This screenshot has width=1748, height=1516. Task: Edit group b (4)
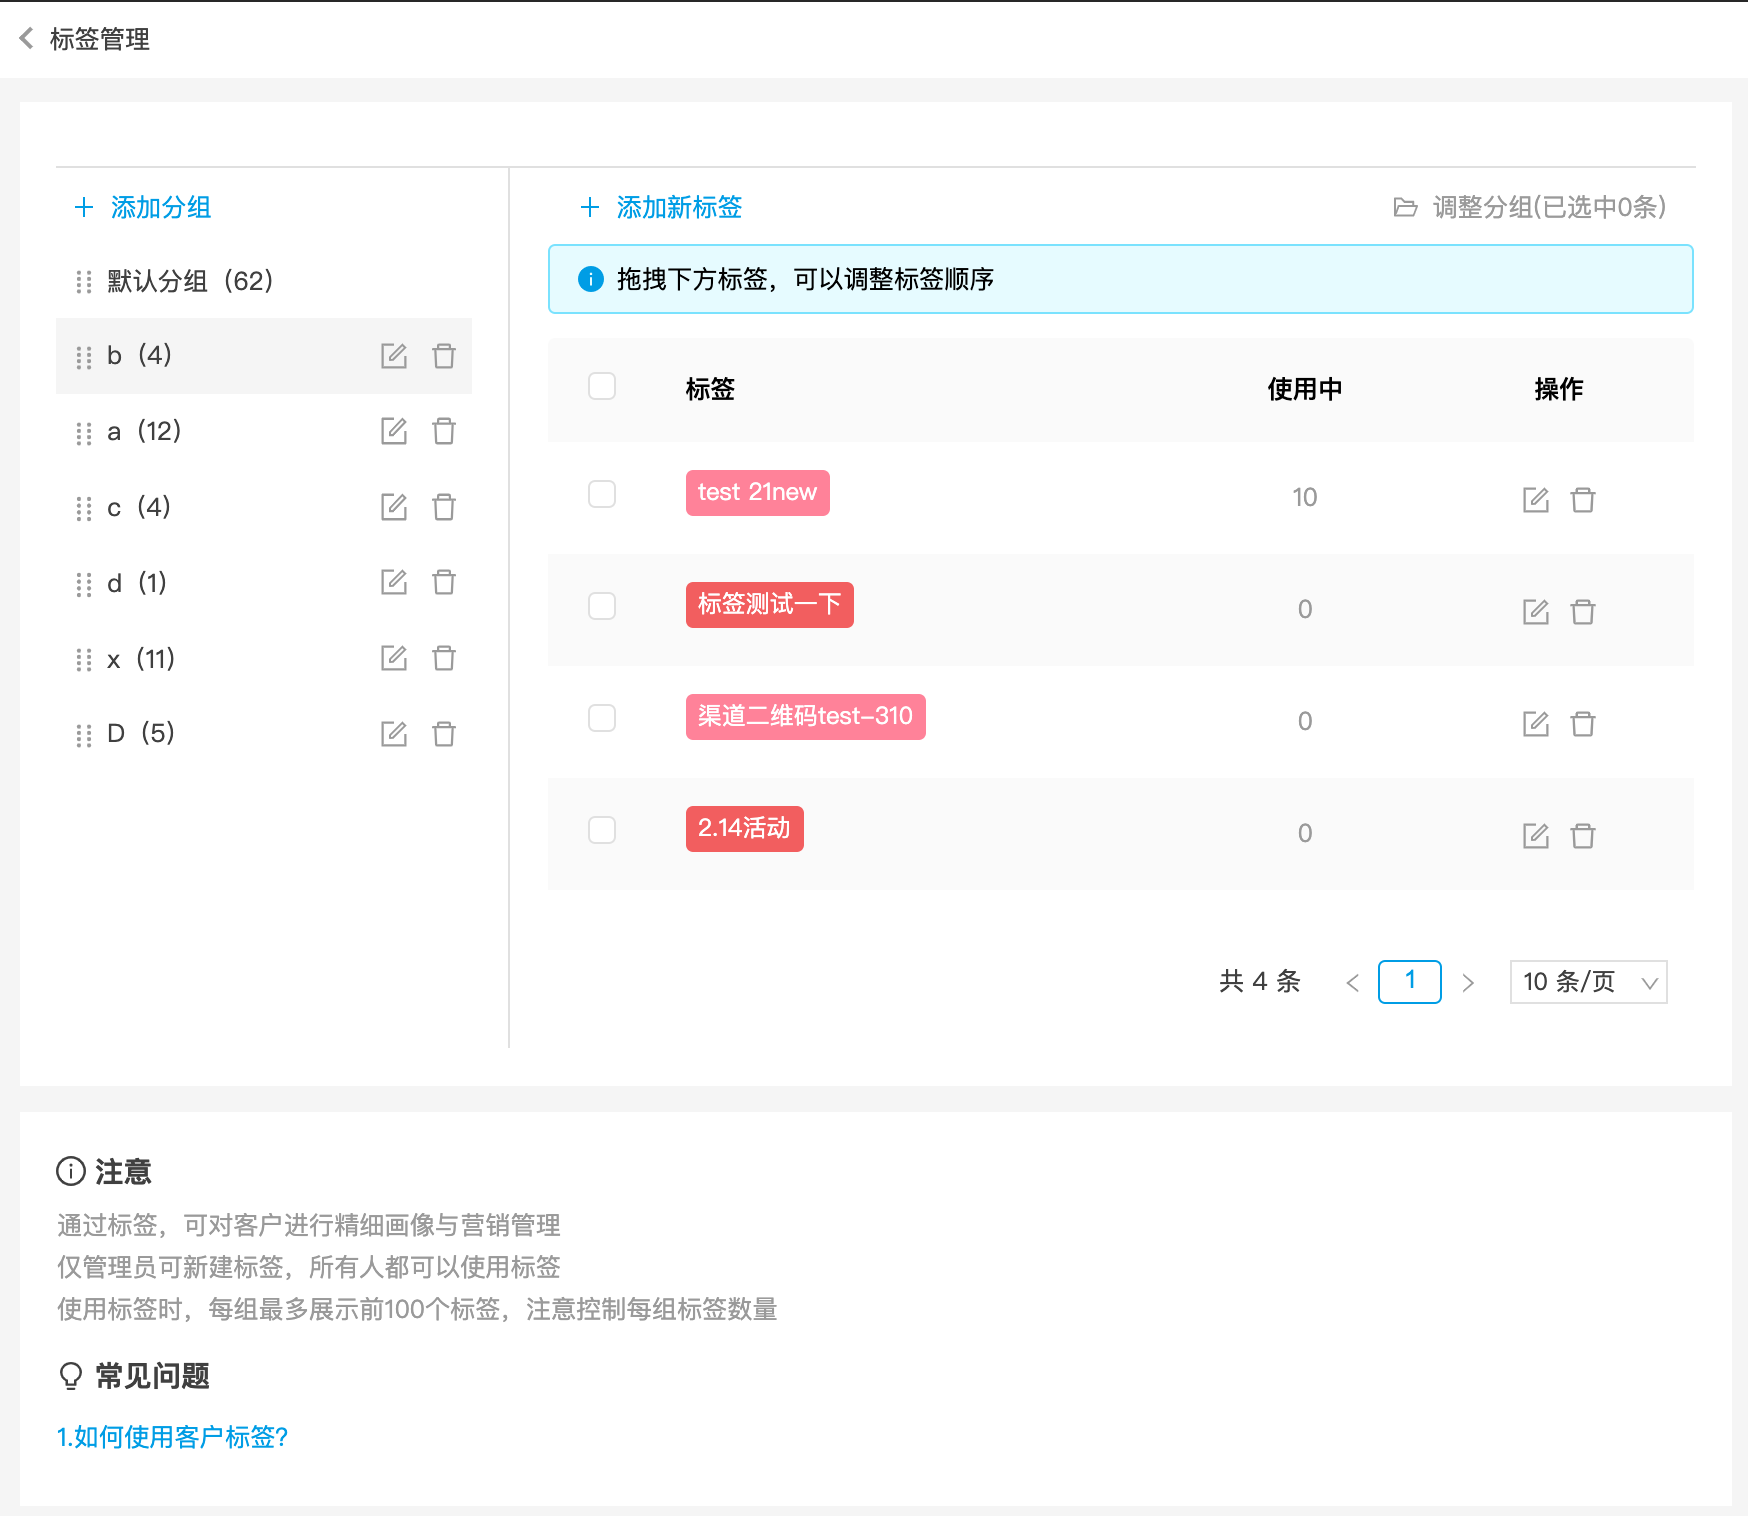[394, 356]
